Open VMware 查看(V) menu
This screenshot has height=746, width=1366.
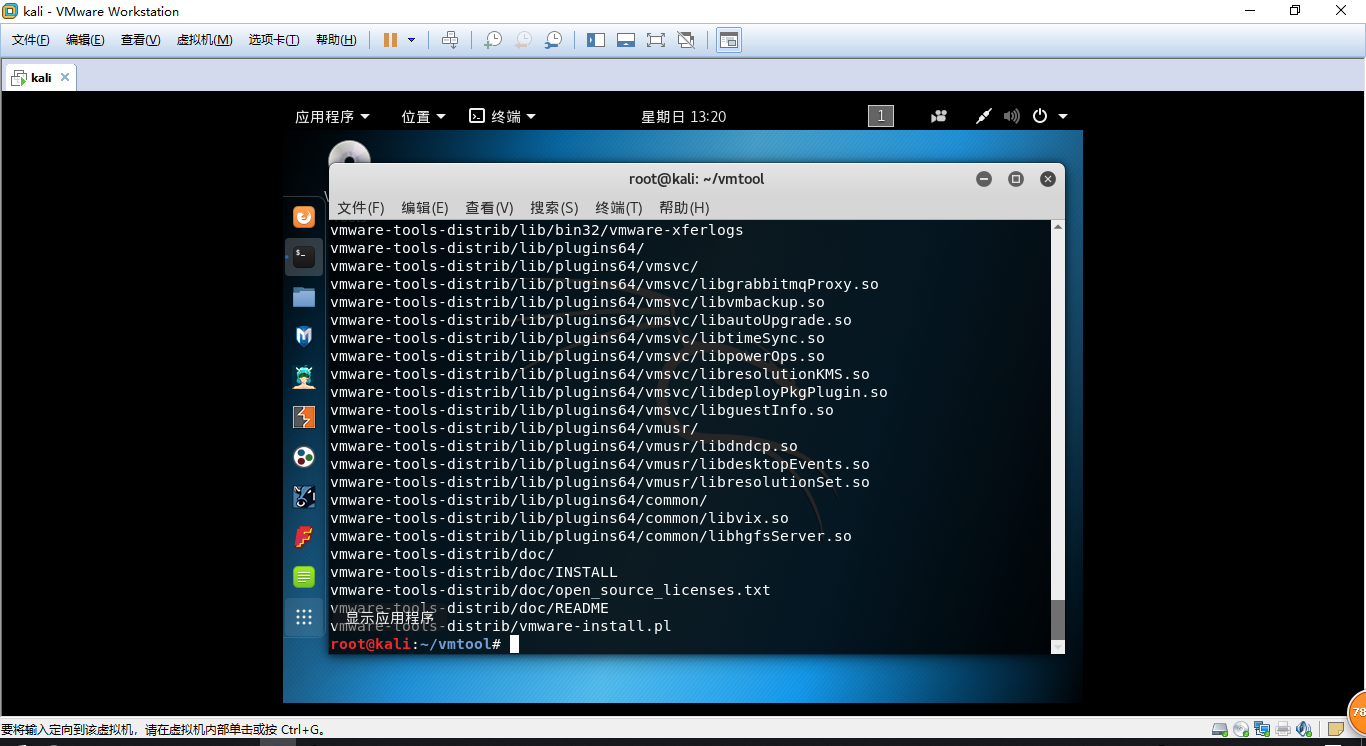pyautogui.click(x=140, y=40)
